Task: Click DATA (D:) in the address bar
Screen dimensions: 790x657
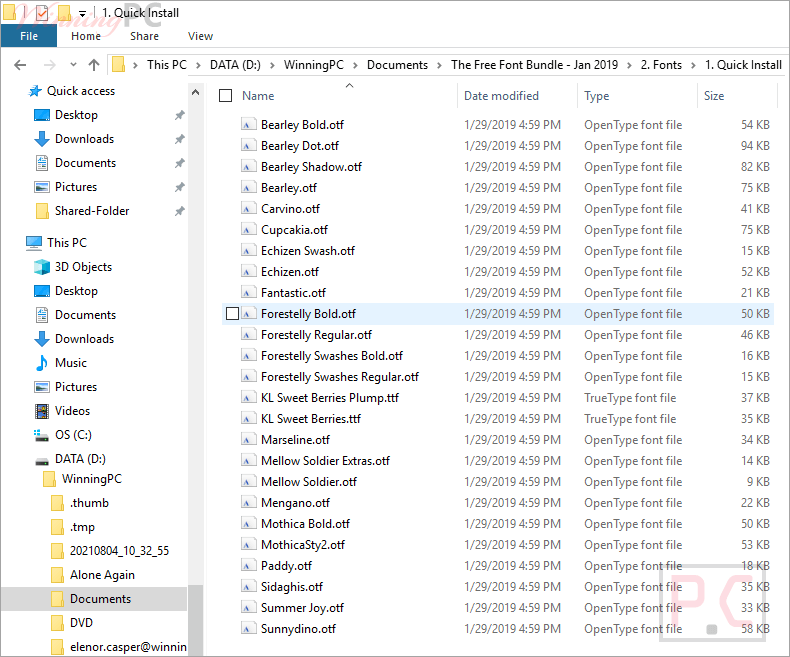Action: [x=235, y=65]
